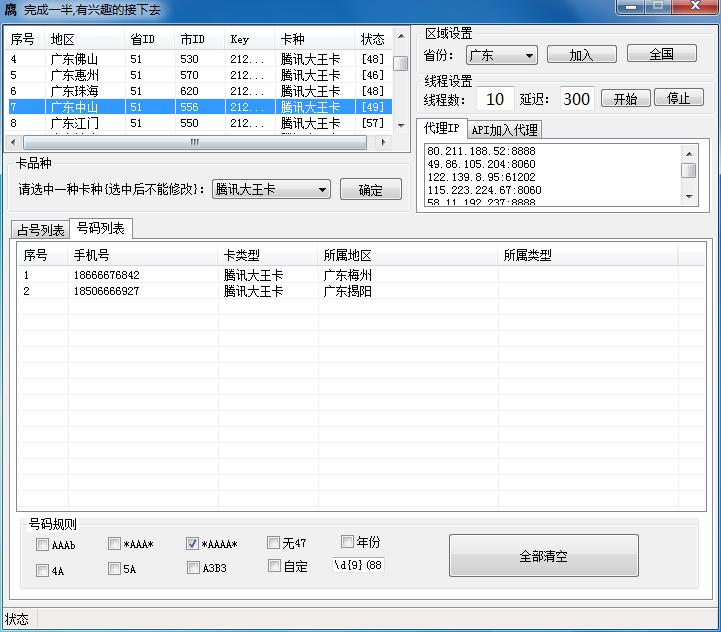Click the 市ID column header
The image size is (721, 632).
click(200, 40)
